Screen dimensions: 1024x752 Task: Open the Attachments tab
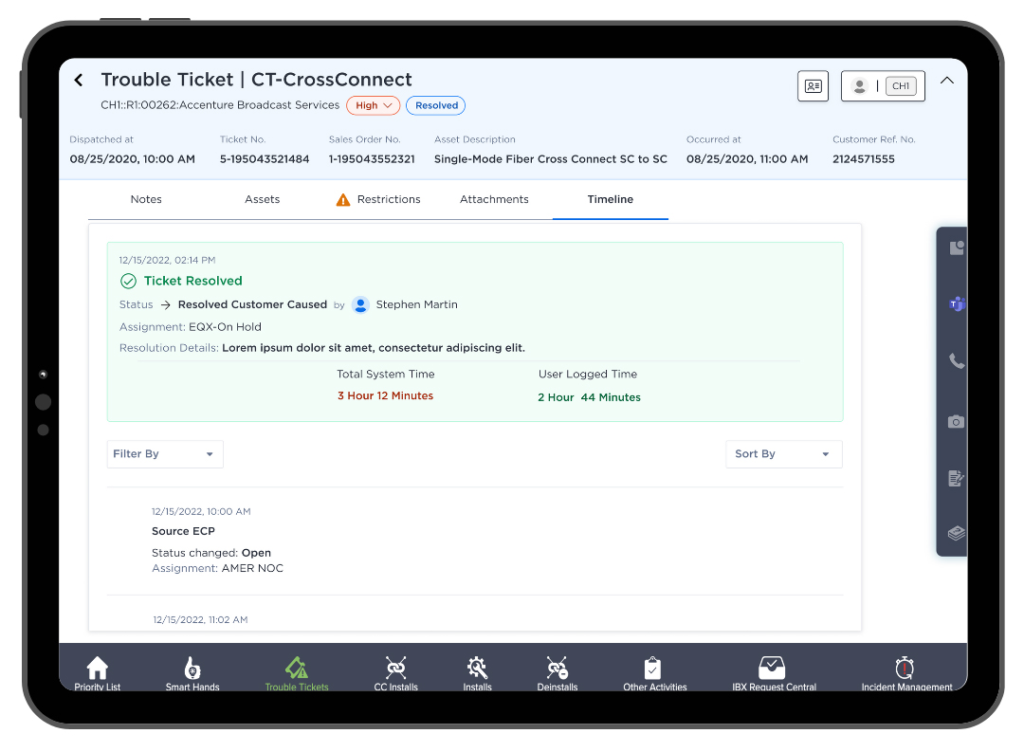point(494,199)
